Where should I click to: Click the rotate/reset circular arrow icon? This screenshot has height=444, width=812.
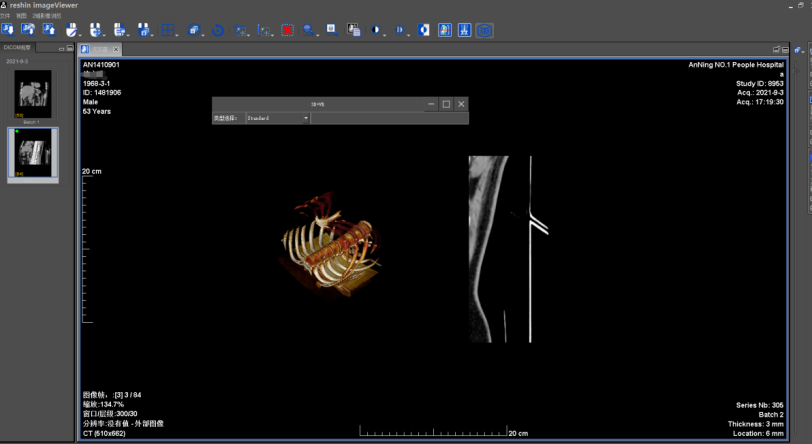(x=218, y=30)
